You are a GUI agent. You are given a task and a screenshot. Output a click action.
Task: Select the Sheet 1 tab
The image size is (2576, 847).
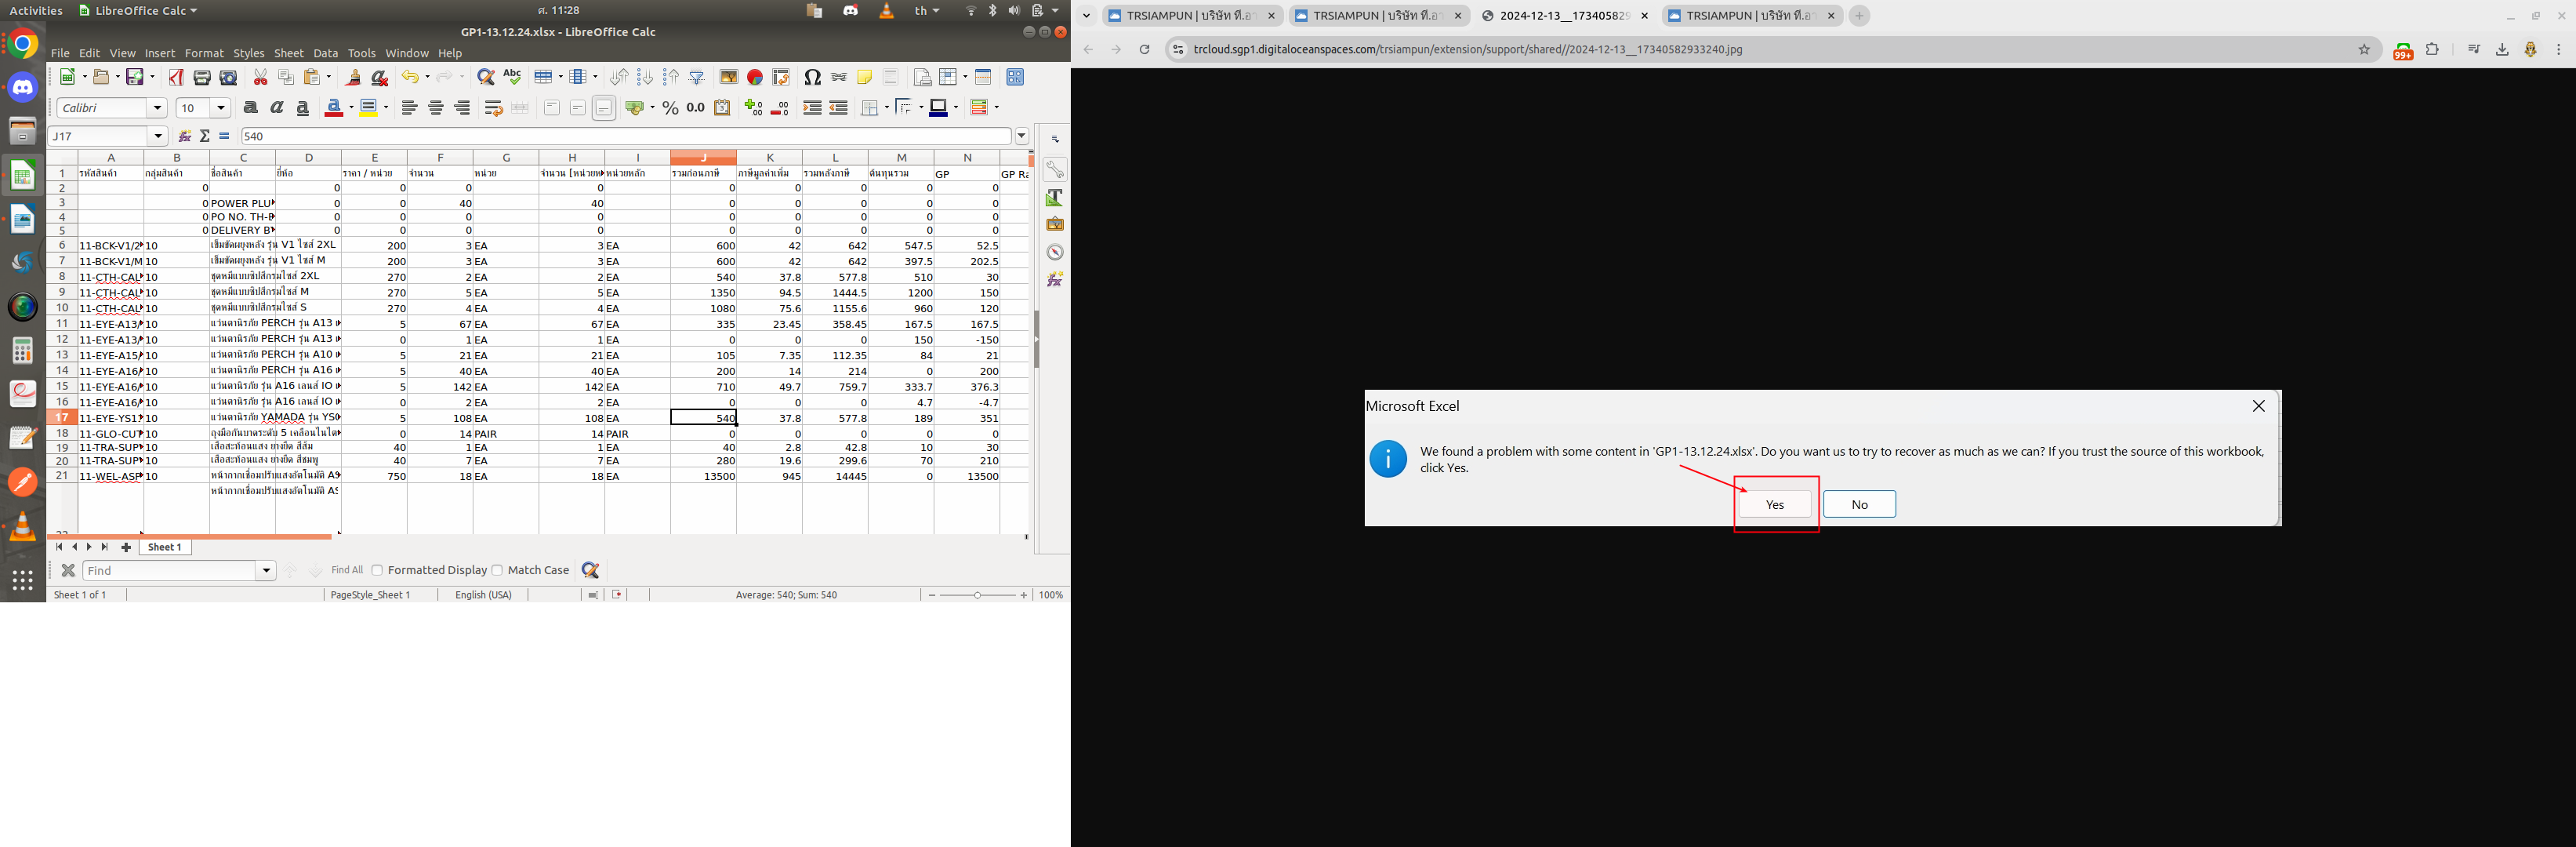point(165,547)
